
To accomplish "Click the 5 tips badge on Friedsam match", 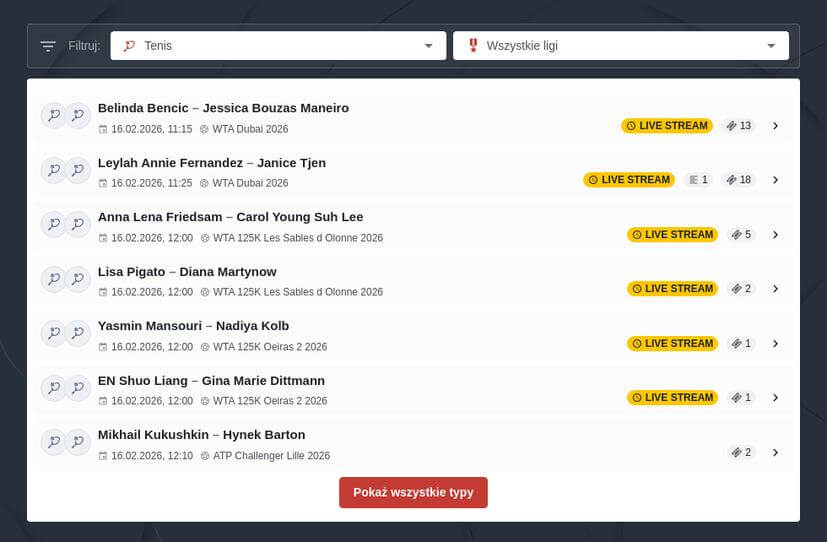I will [x=741, y=235].
